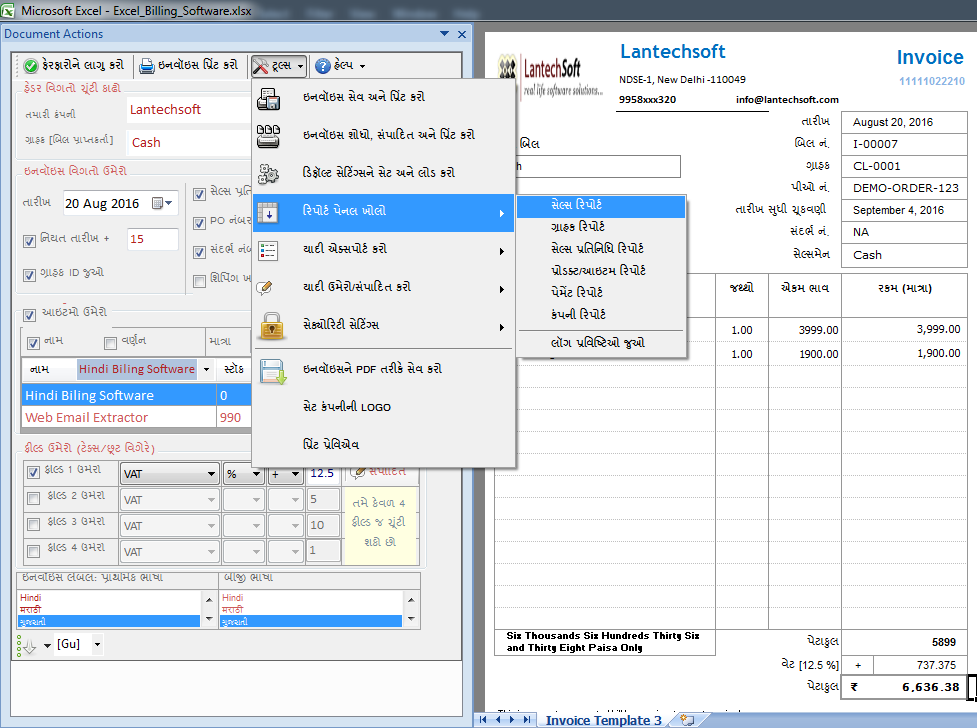Image resolution: width=977 pixels, height=728 pixels.
Task: Open the Hindi Biling Software name dropdown
Action: 206,370
